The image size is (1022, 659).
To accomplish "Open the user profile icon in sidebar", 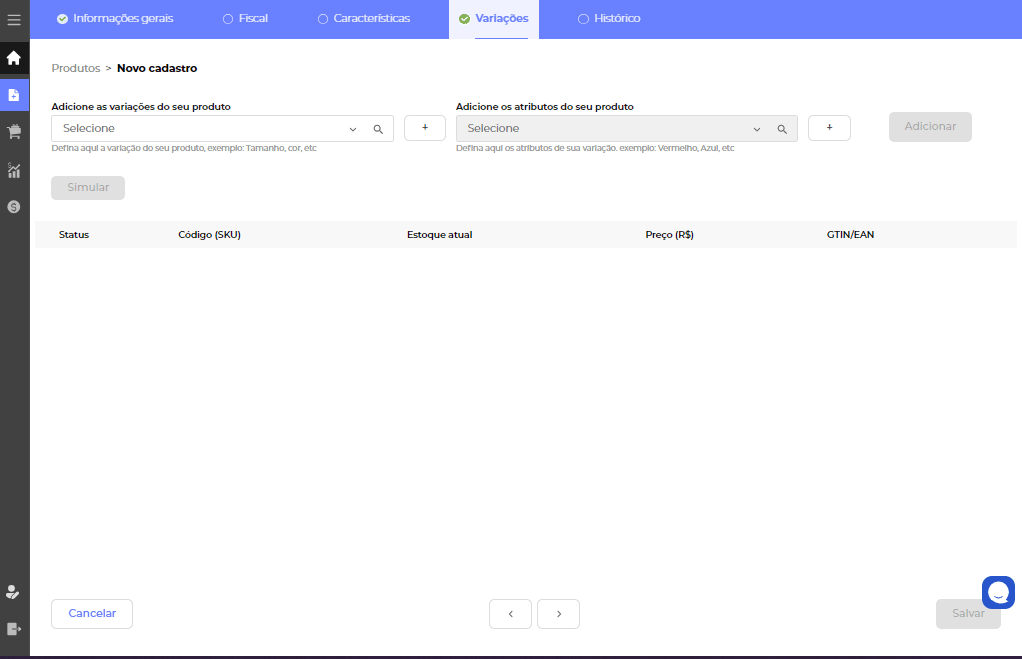I will point(13,591).
